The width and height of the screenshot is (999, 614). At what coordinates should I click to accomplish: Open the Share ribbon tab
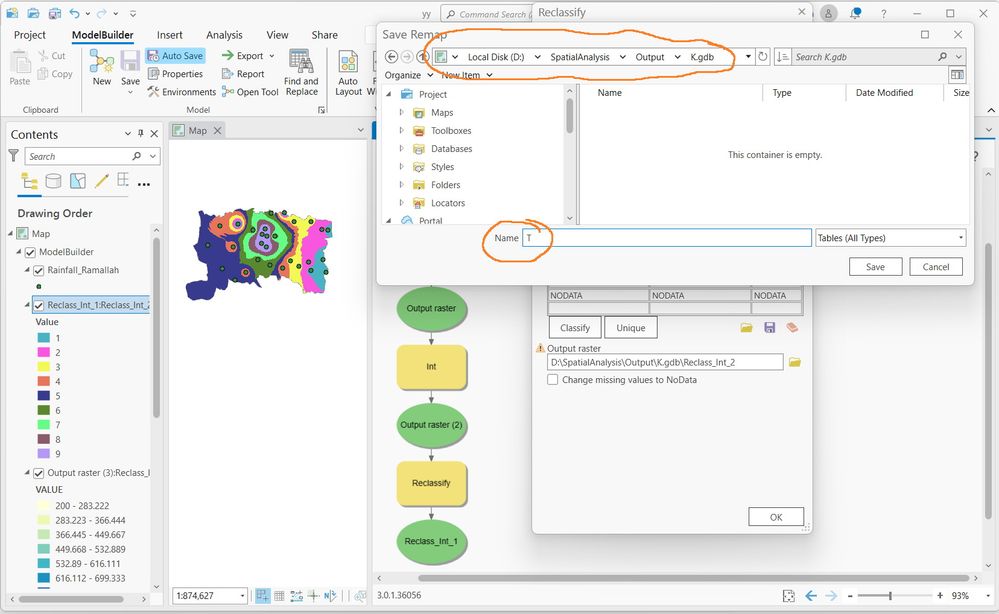point(324,35)
